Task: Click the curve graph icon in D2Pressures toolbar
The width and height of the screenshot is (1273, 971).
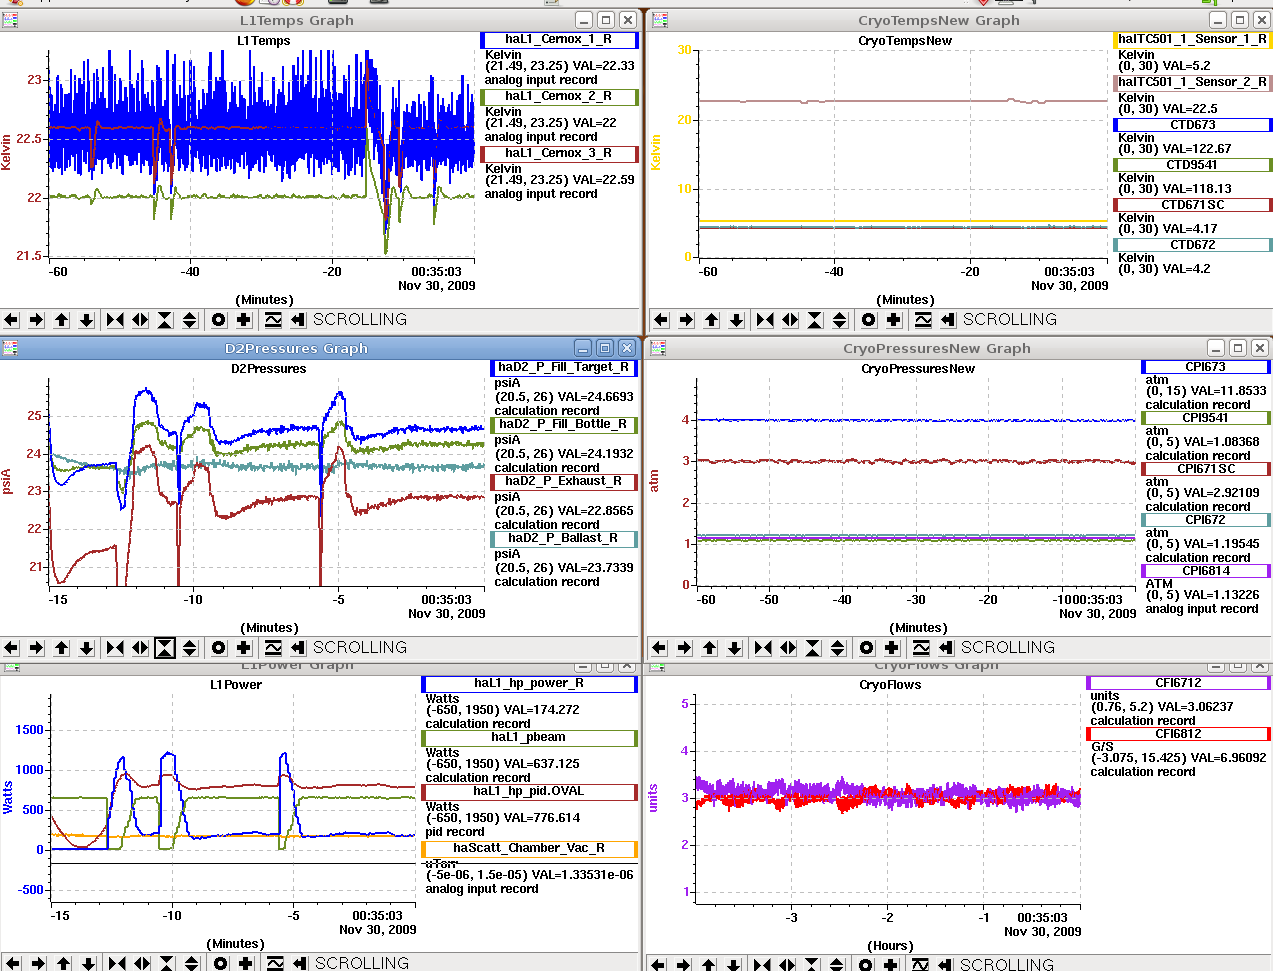Action: point(273,648)
